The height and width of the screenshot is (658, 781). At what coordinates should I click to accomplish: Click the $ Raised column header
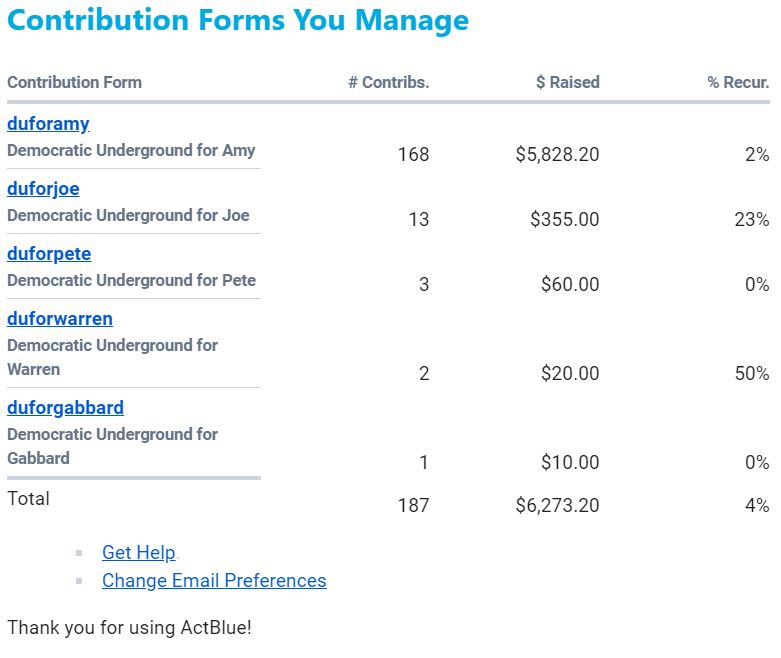[567, 83]
